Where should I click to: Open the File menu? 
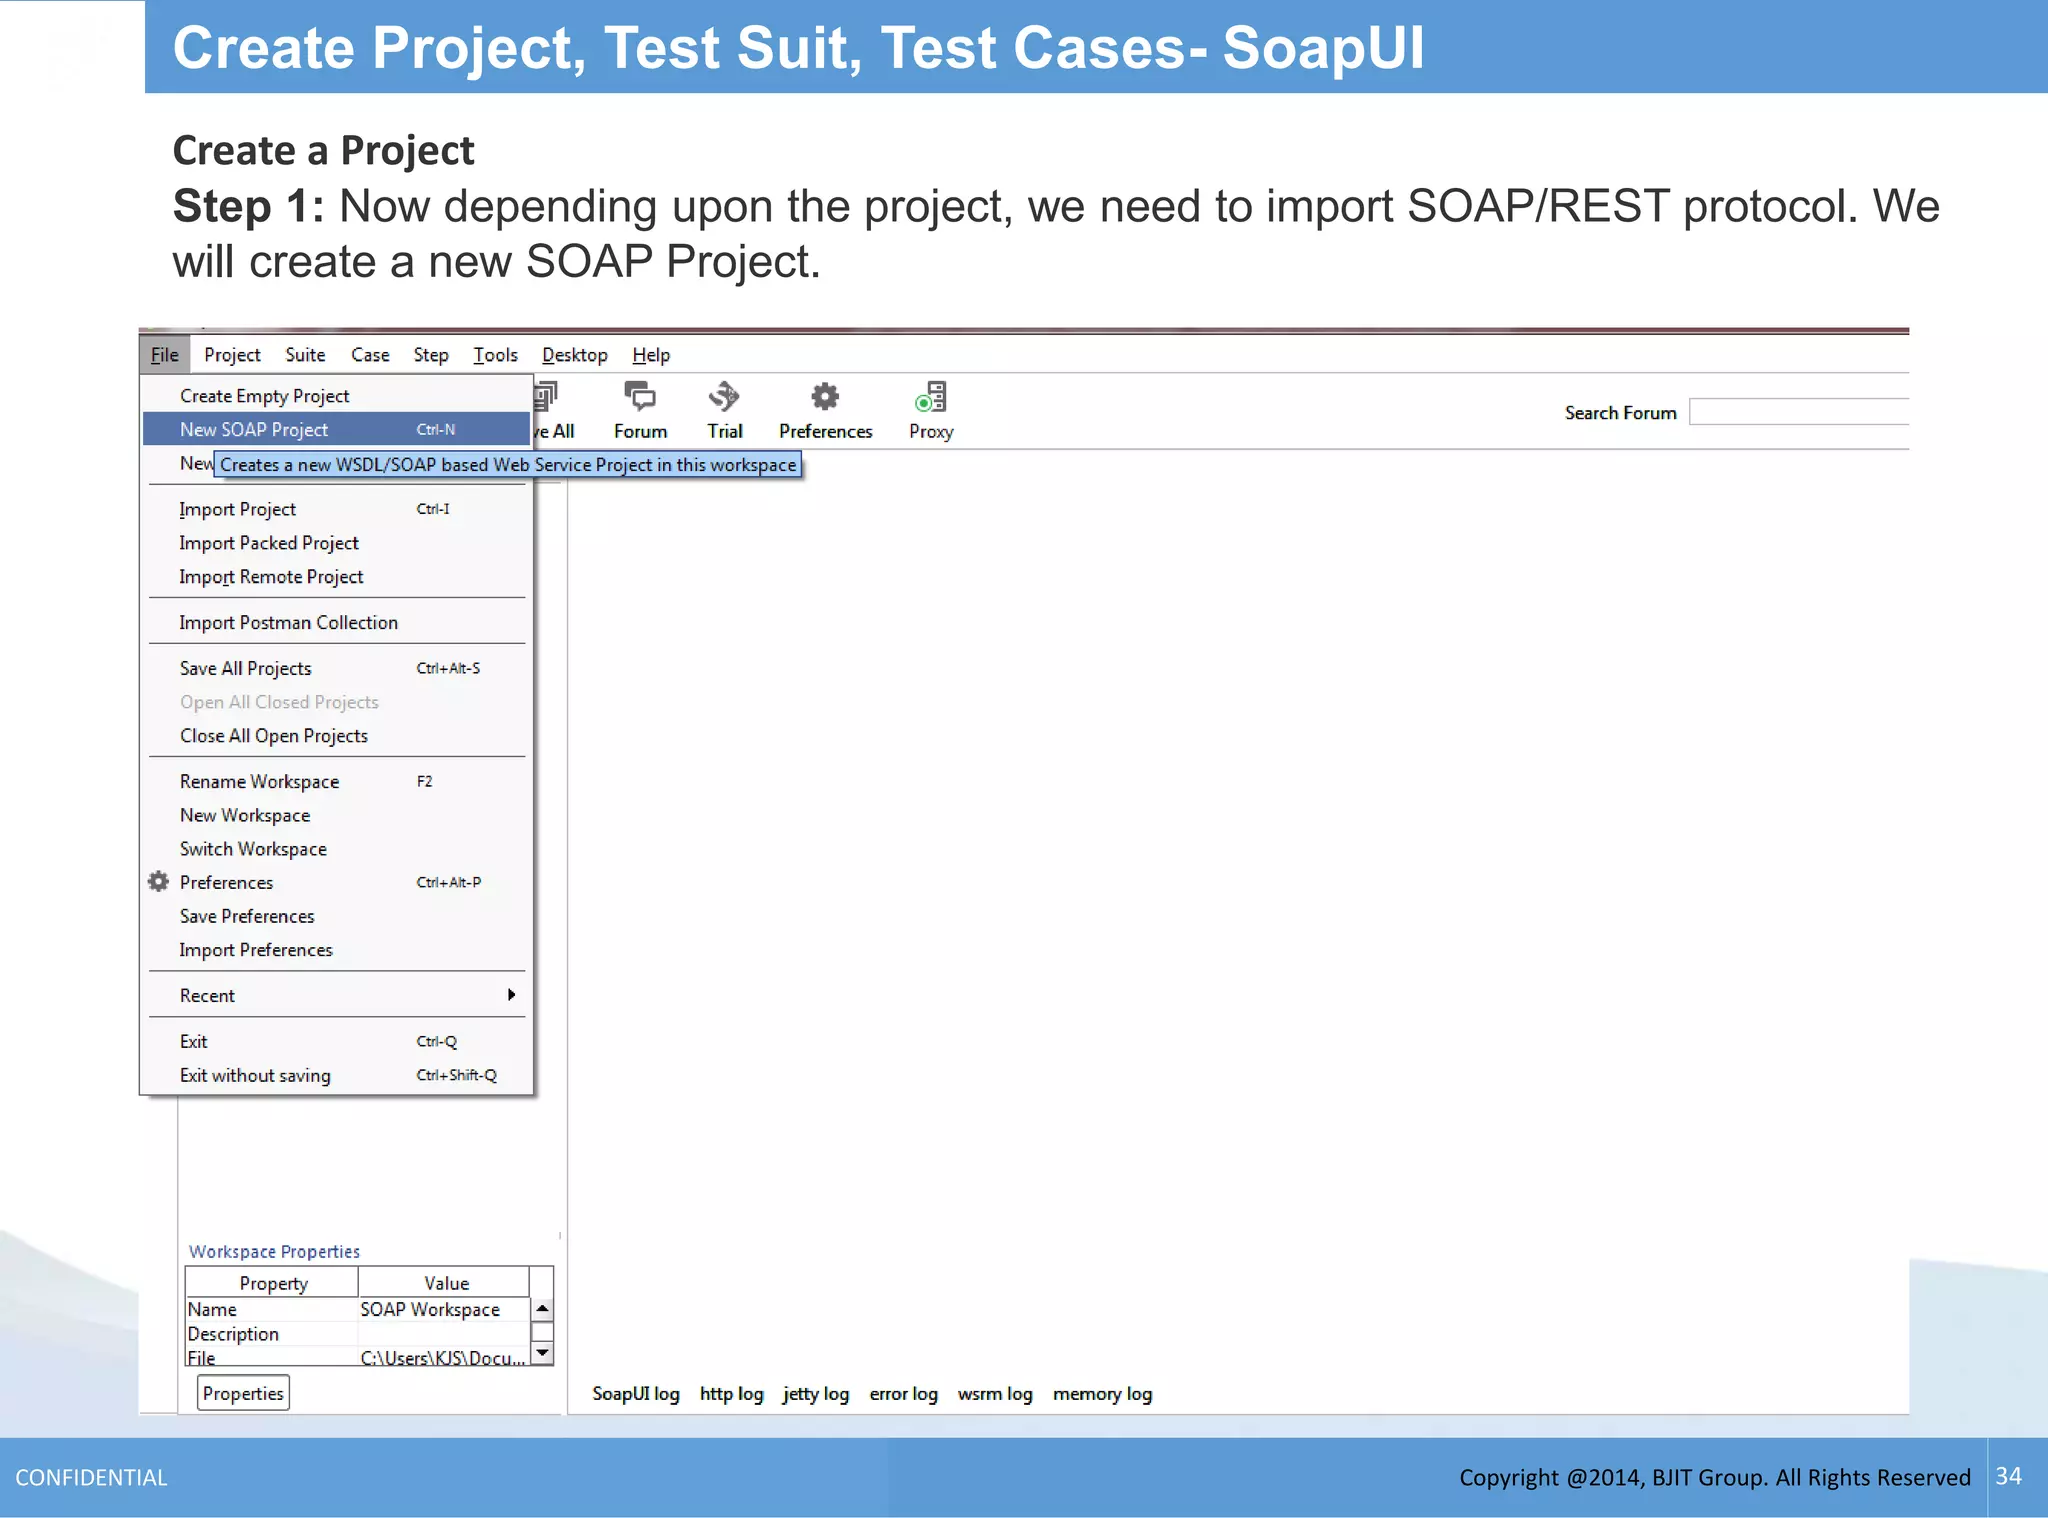(164, 355)
